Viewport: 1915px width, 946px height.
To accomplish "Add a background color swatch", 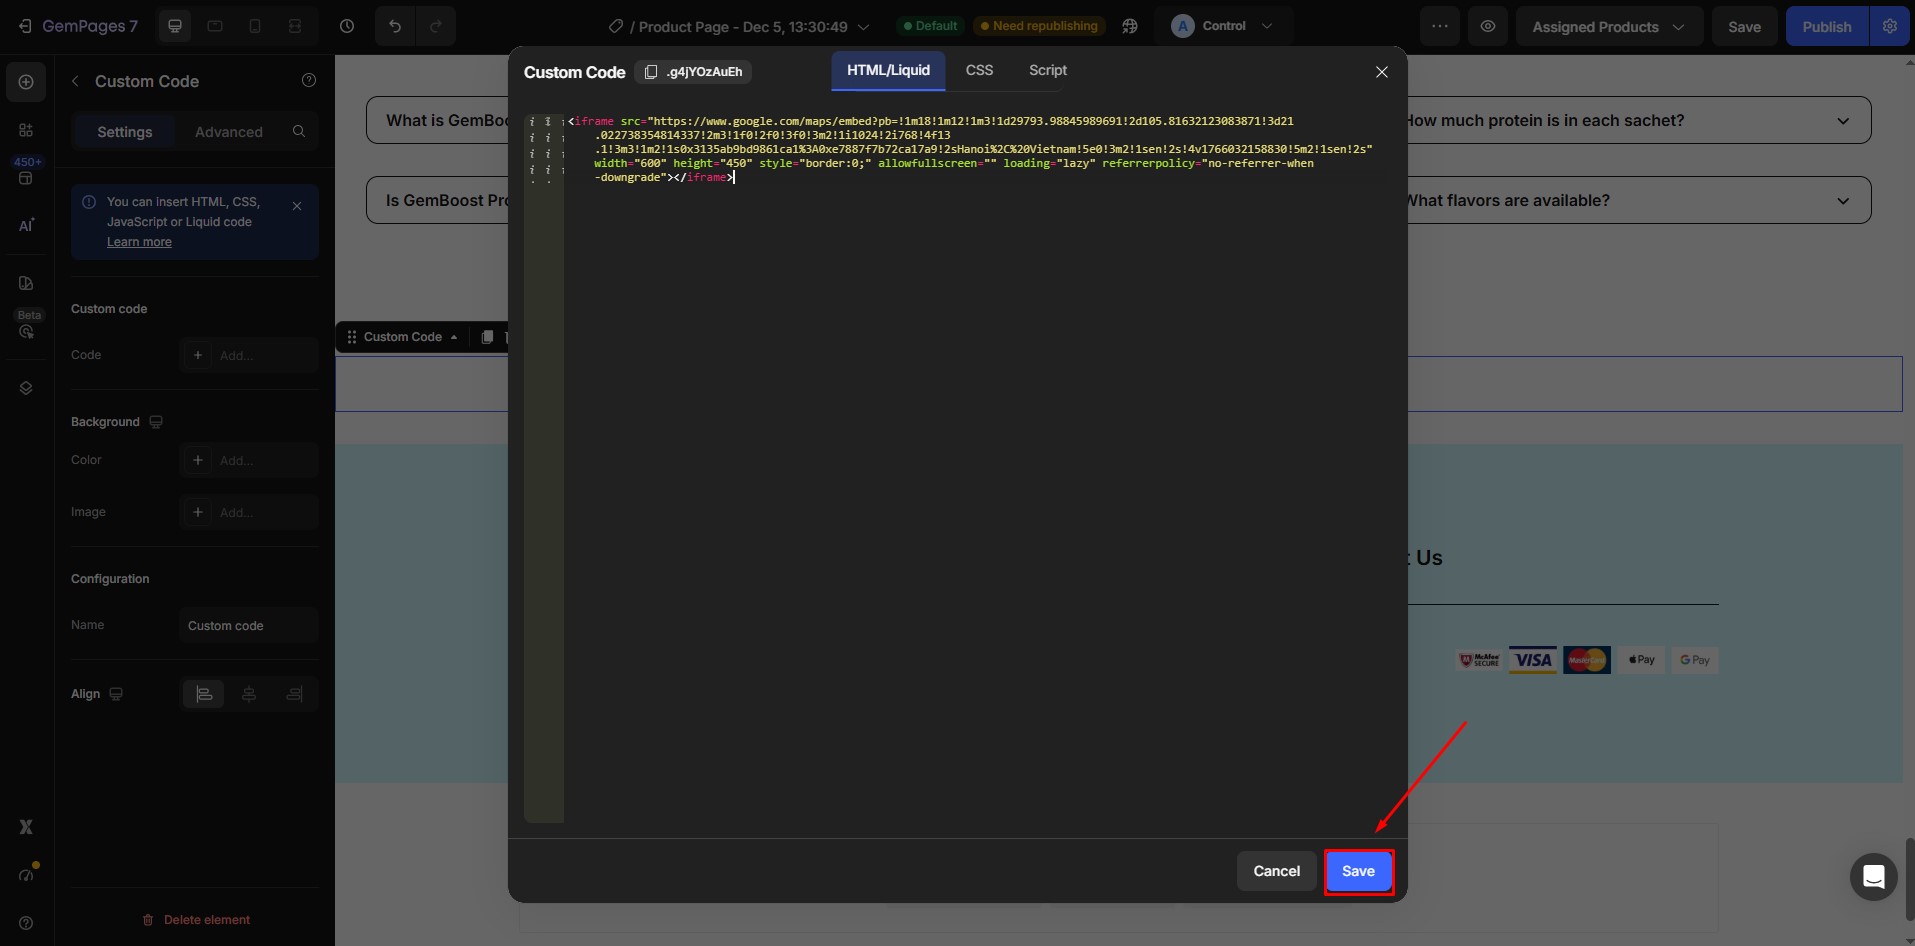I will (198, 460).
